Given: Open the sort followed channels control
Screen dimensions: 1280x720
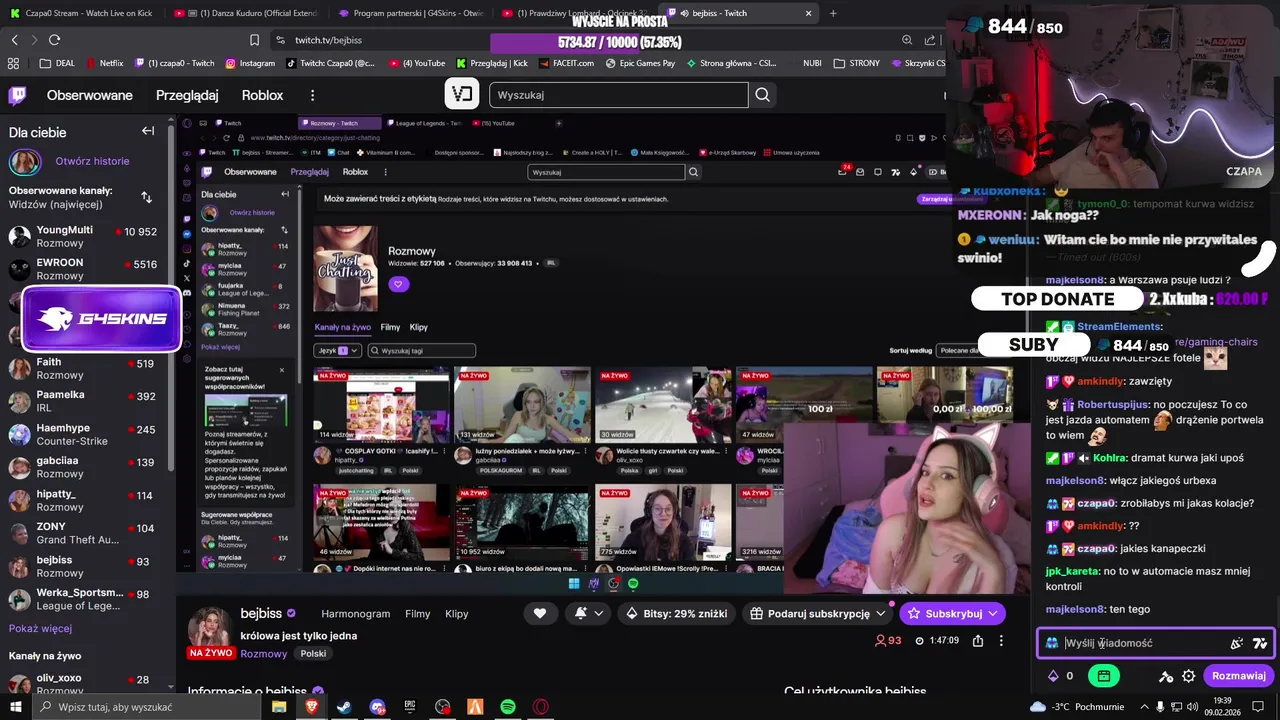Looking at the screenshot, I should (147, 197).
